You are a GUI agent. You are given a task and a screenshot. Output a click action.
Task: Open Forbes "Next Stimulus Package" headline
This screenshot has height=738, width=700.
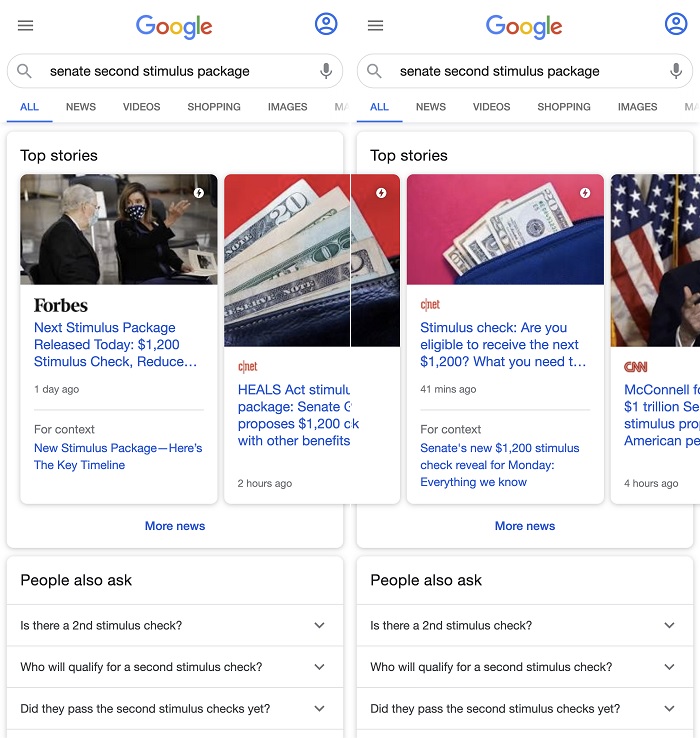coord(115,345)
